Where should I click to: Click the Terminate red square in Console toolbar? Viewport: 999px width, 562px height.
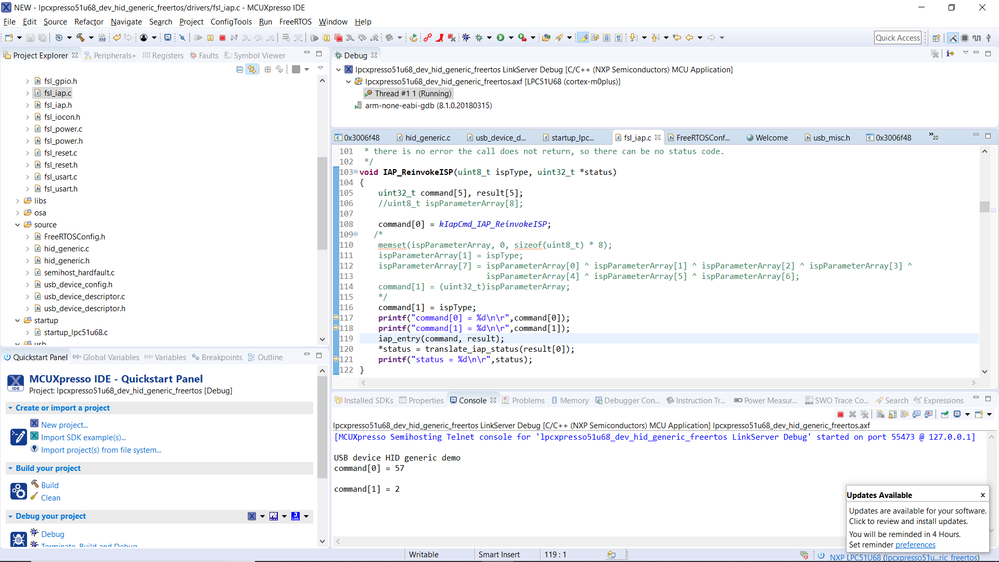839,414
